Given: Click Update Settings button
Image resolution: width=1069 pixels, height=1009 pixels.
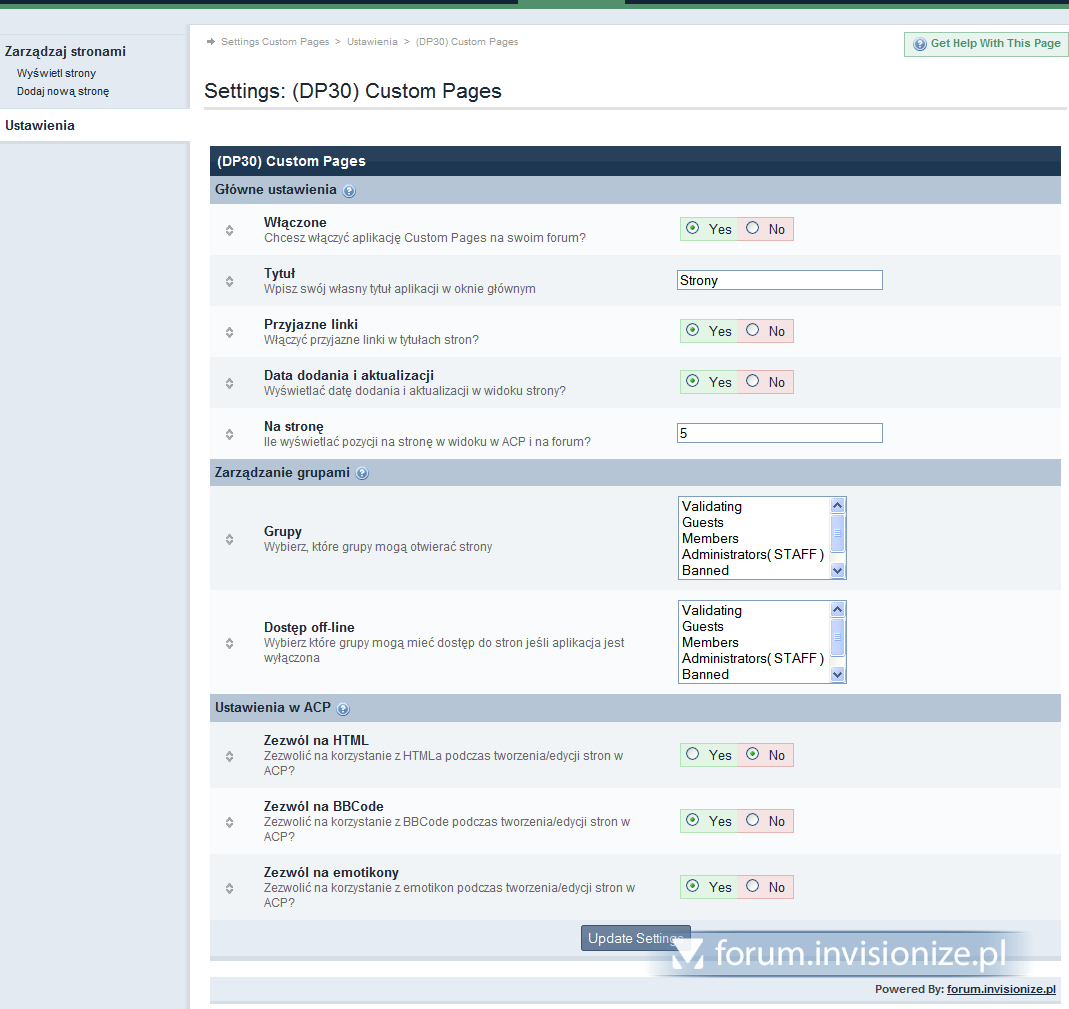Looking at the screenshot, I should click(x=635, y=938).
